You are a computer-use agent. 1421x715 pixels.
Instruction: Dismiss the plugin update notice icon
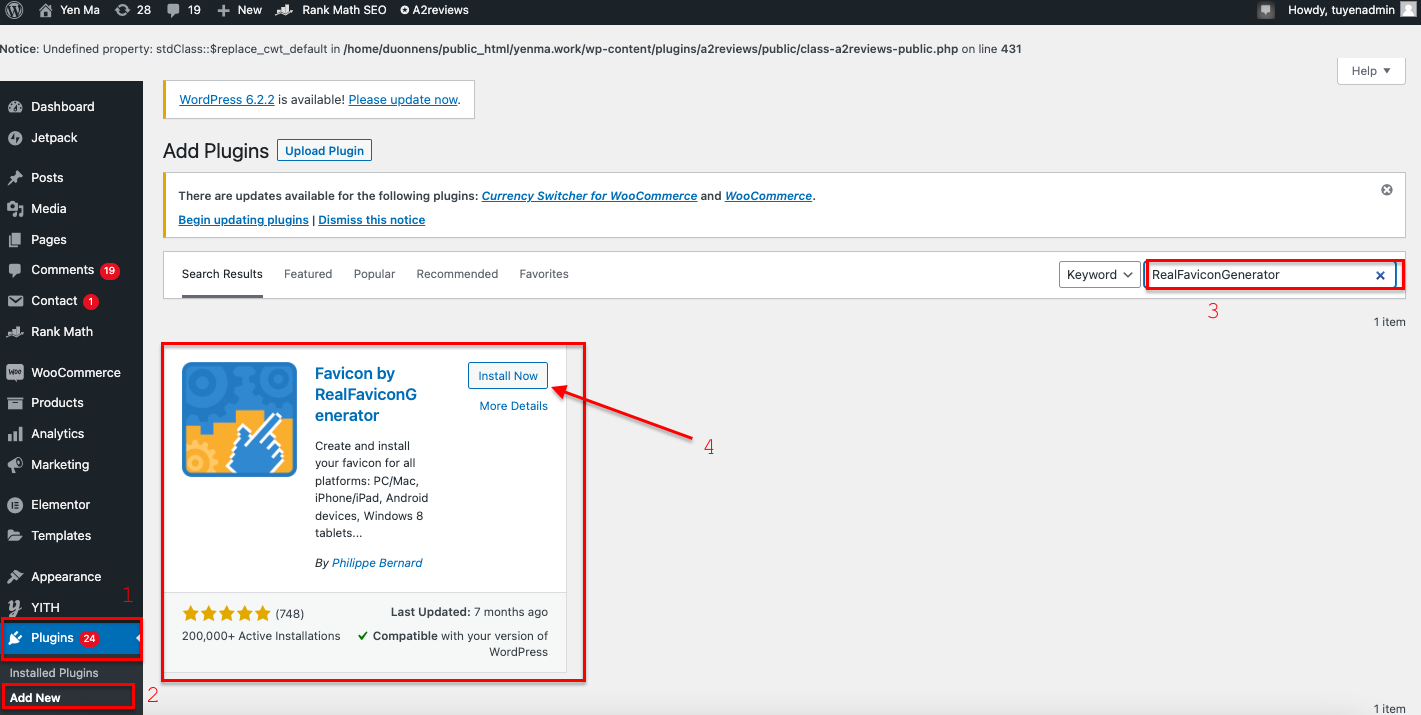click(x=1387, y=190)
